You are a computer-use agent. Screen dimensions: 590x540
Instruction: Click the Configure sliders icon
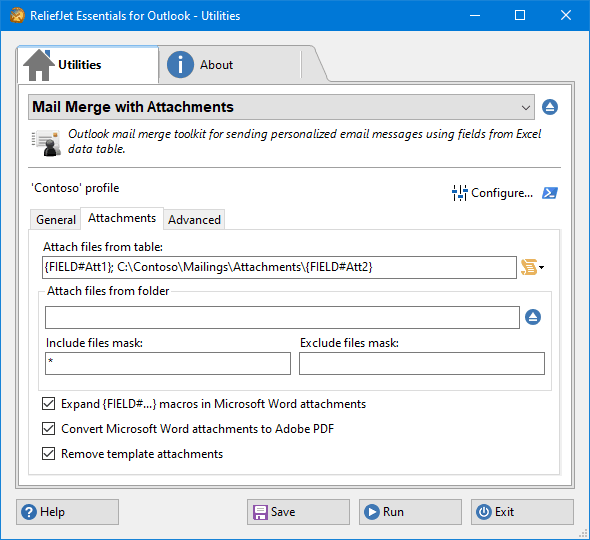point(459,193)
